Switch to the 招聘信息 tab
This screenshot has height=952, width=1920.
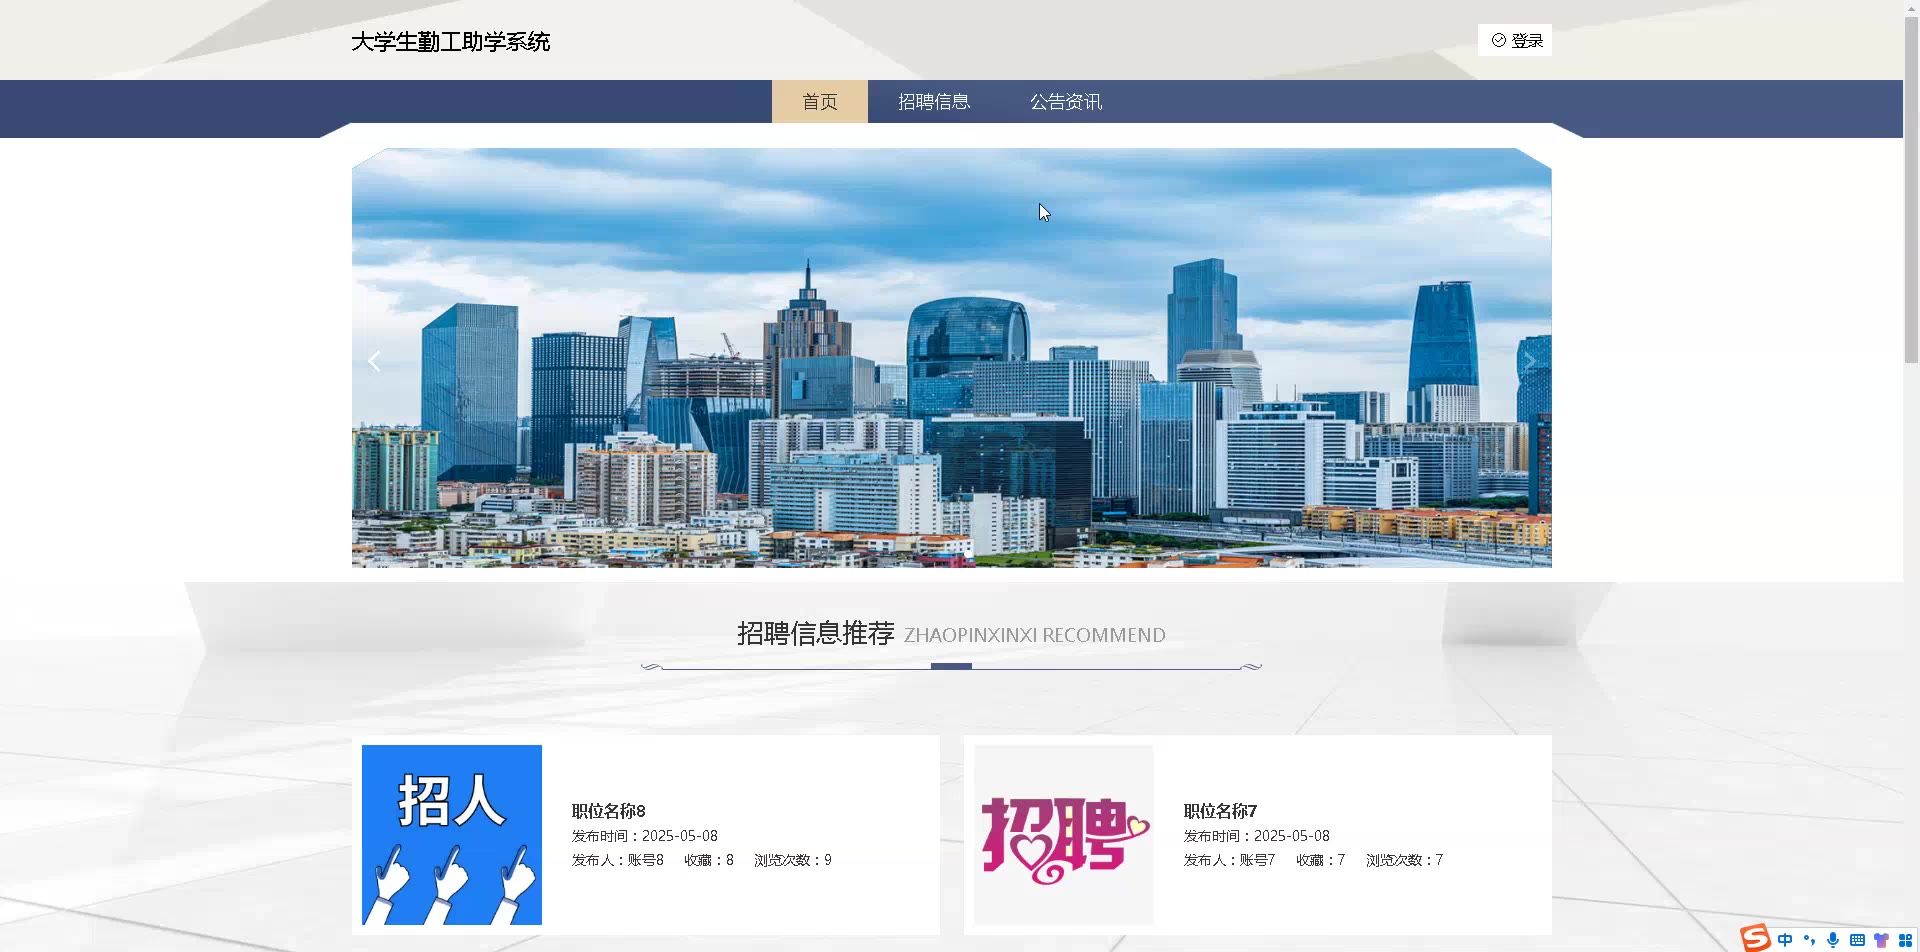pos(934,102)
